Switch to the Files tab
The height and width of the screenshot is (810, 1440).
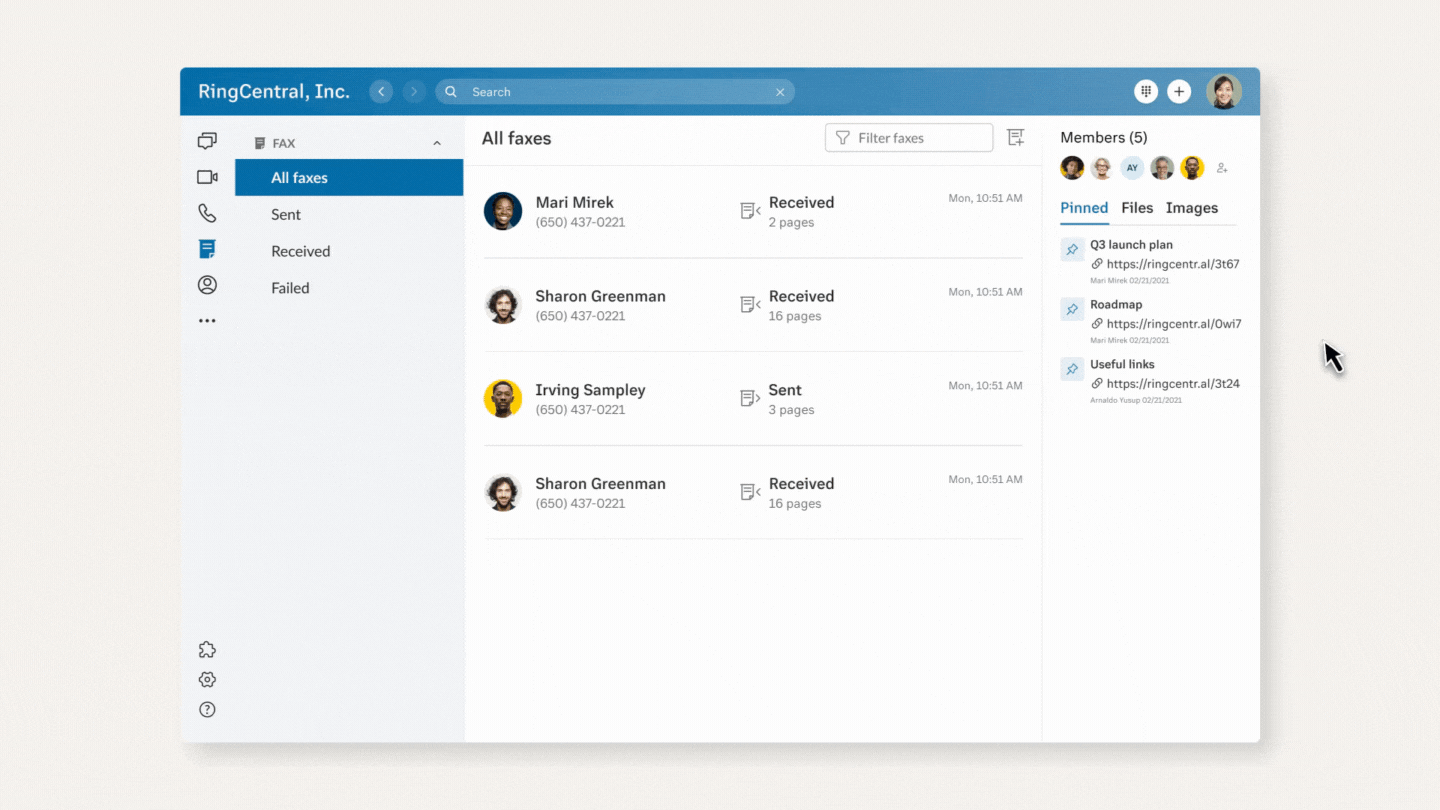1137,208
